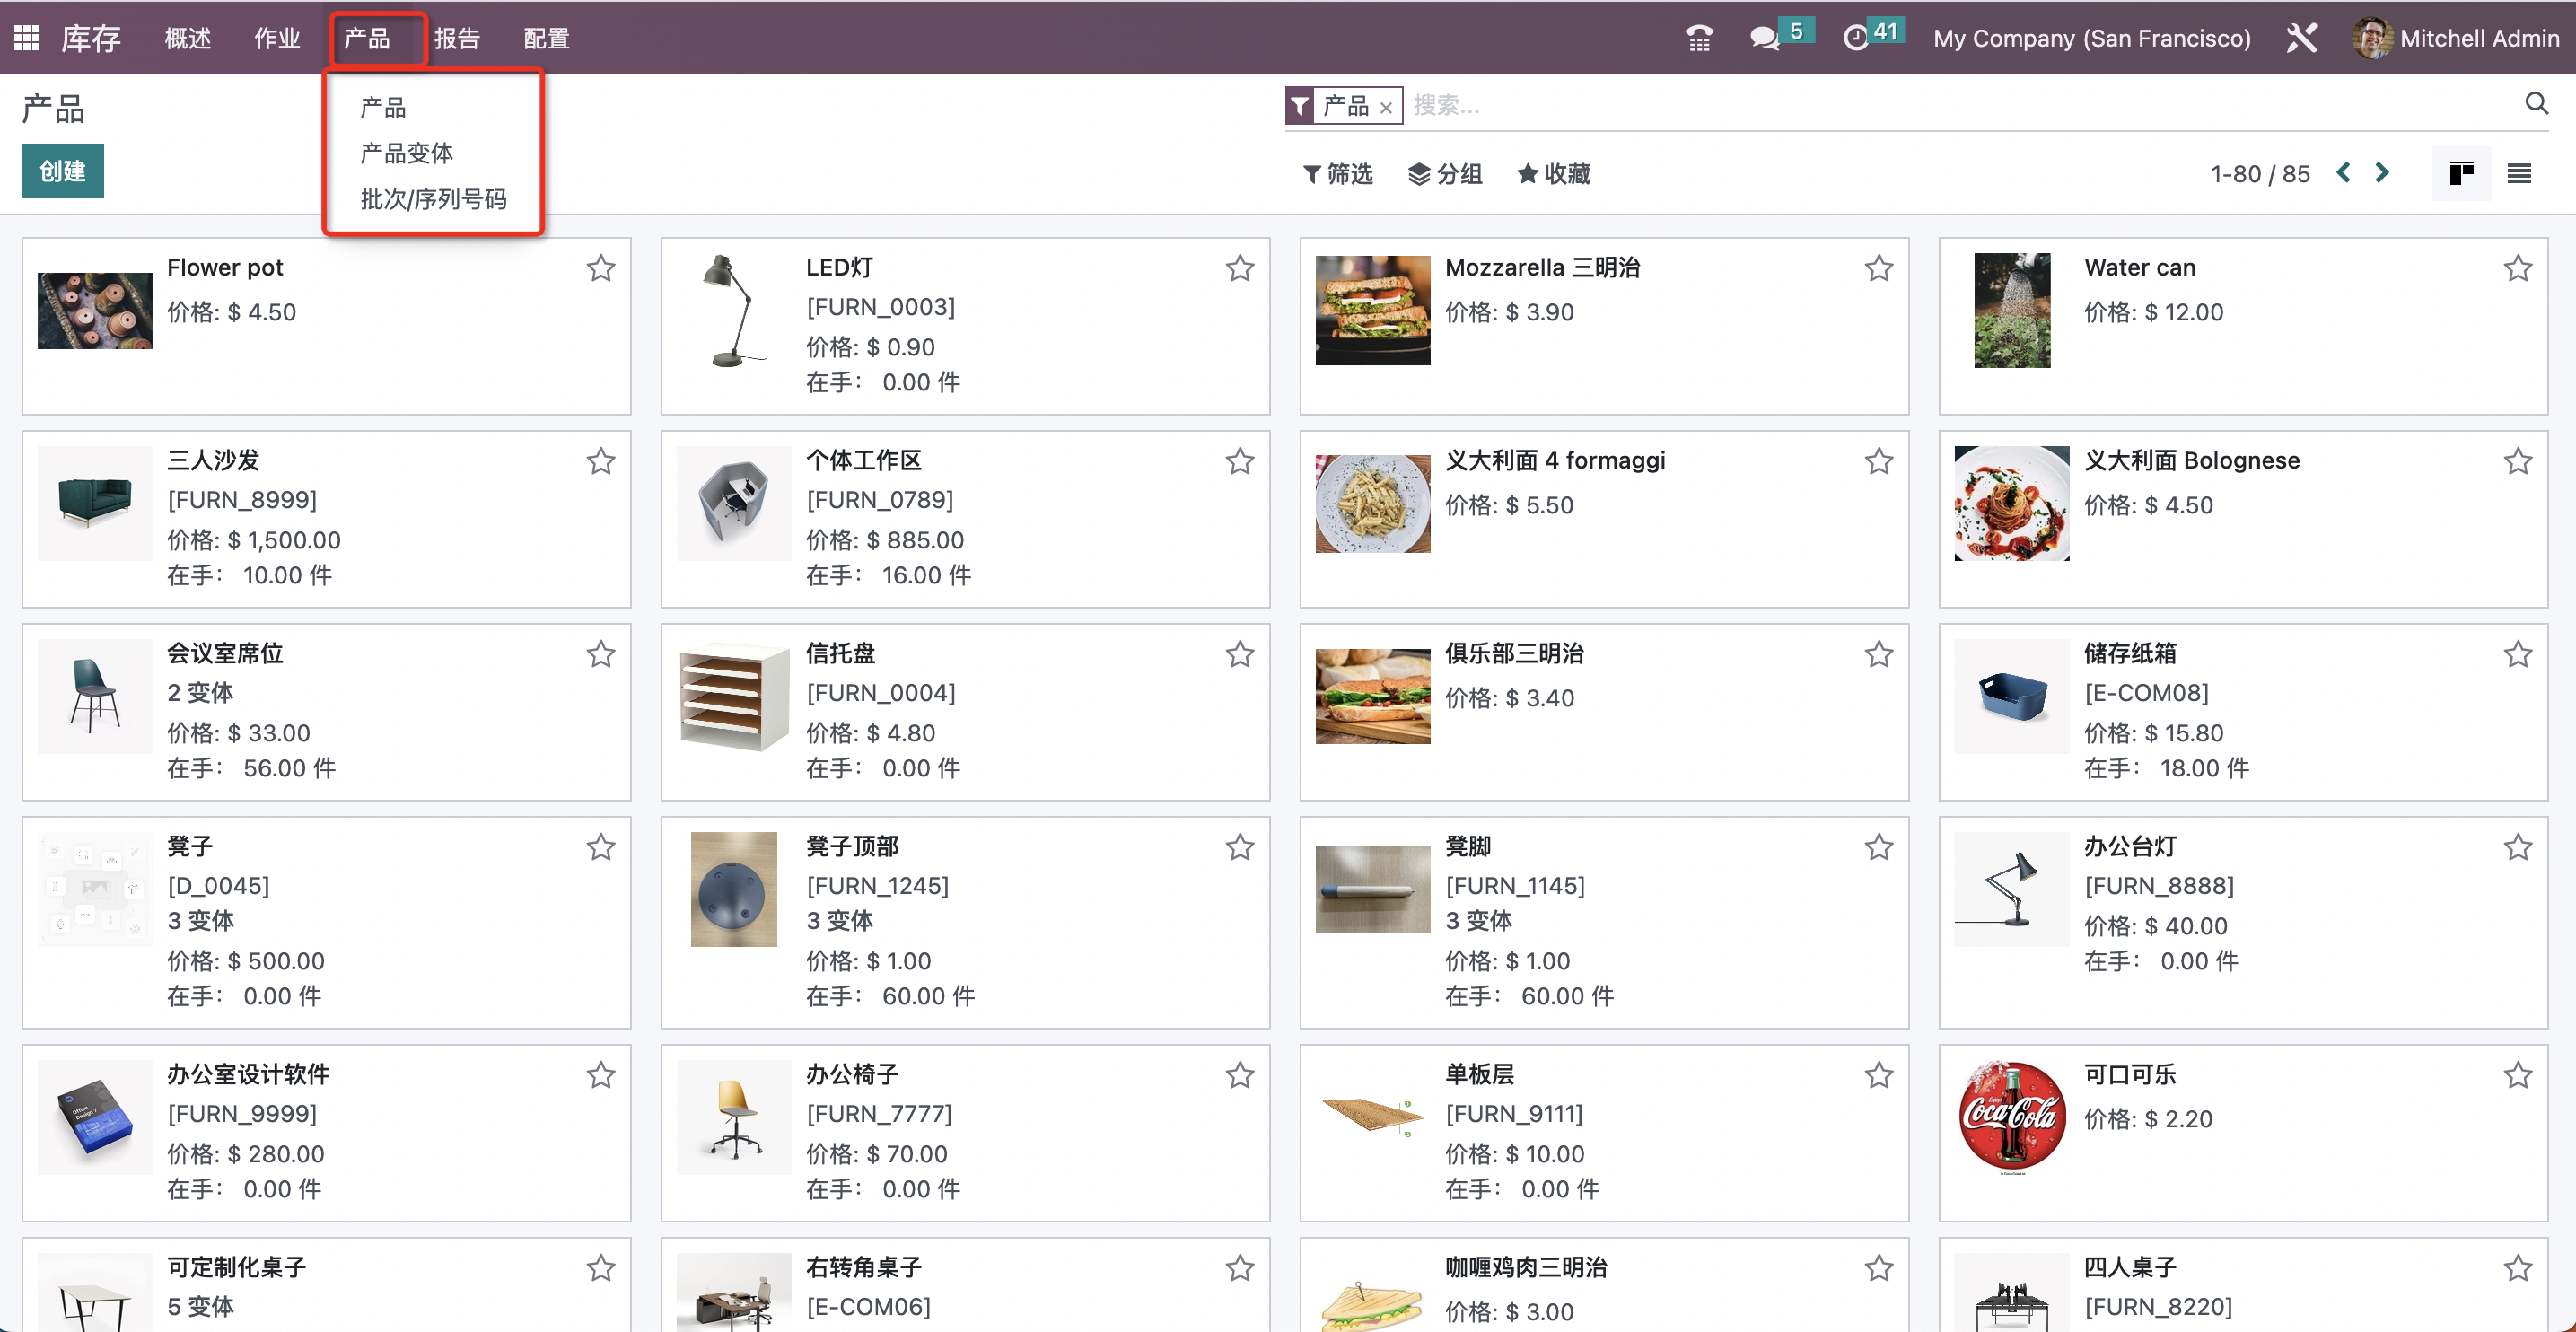The width and height of the screenshot is (2576, 1332).
Task: Click the 俱乐部三明治 sandwich image
Action: coord(1373,696)
